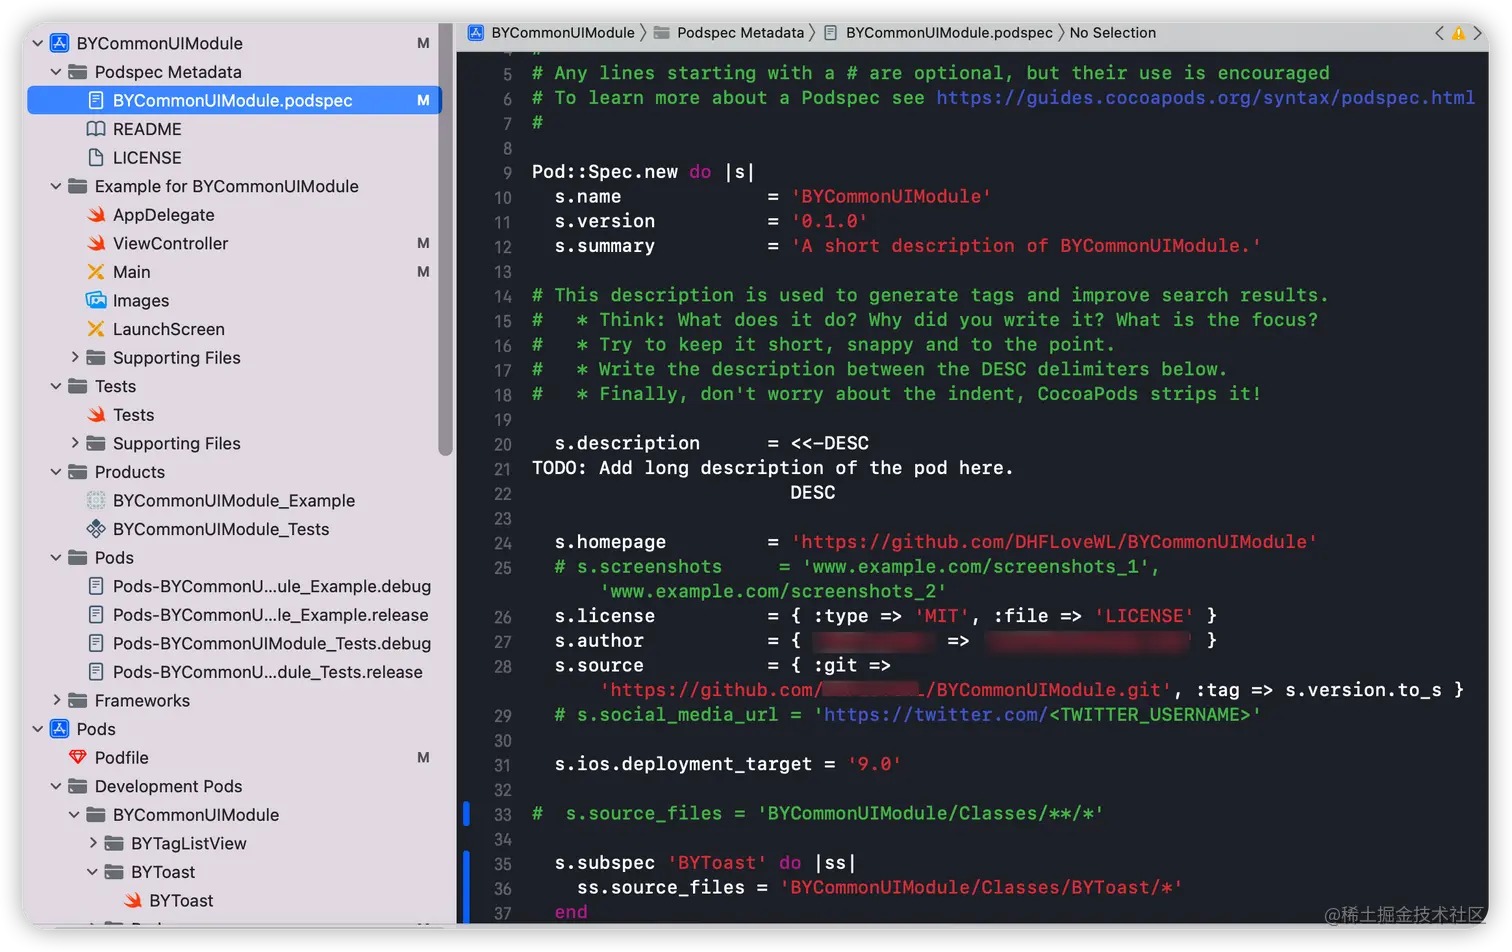Viewport: 1512px width, 952px height.
Task: Open the No Selection breadcrumb menu
Action: [x=1113, y=33]
